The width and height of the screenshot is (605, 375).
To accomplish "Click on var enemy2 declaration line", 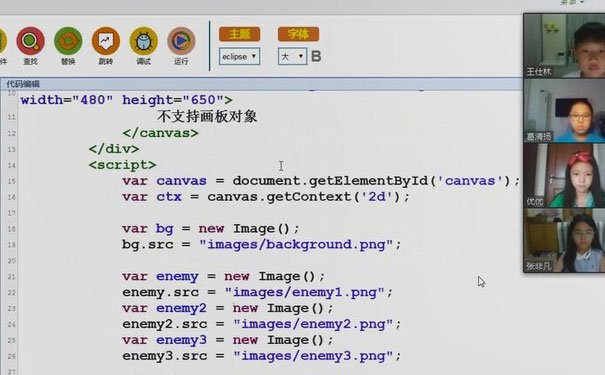I will click(228, 309).
